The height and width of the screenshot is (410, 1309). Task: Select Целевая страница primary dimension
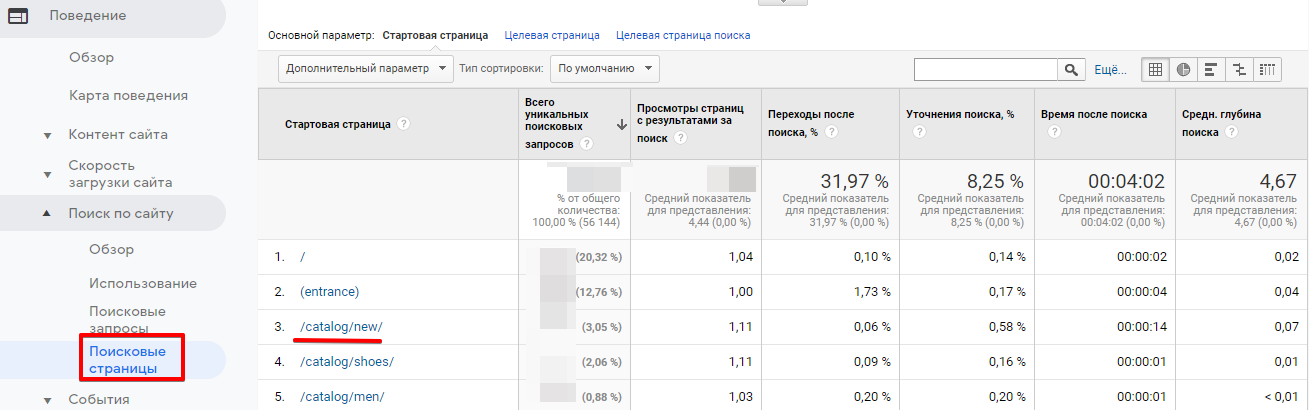click(552, 35)
